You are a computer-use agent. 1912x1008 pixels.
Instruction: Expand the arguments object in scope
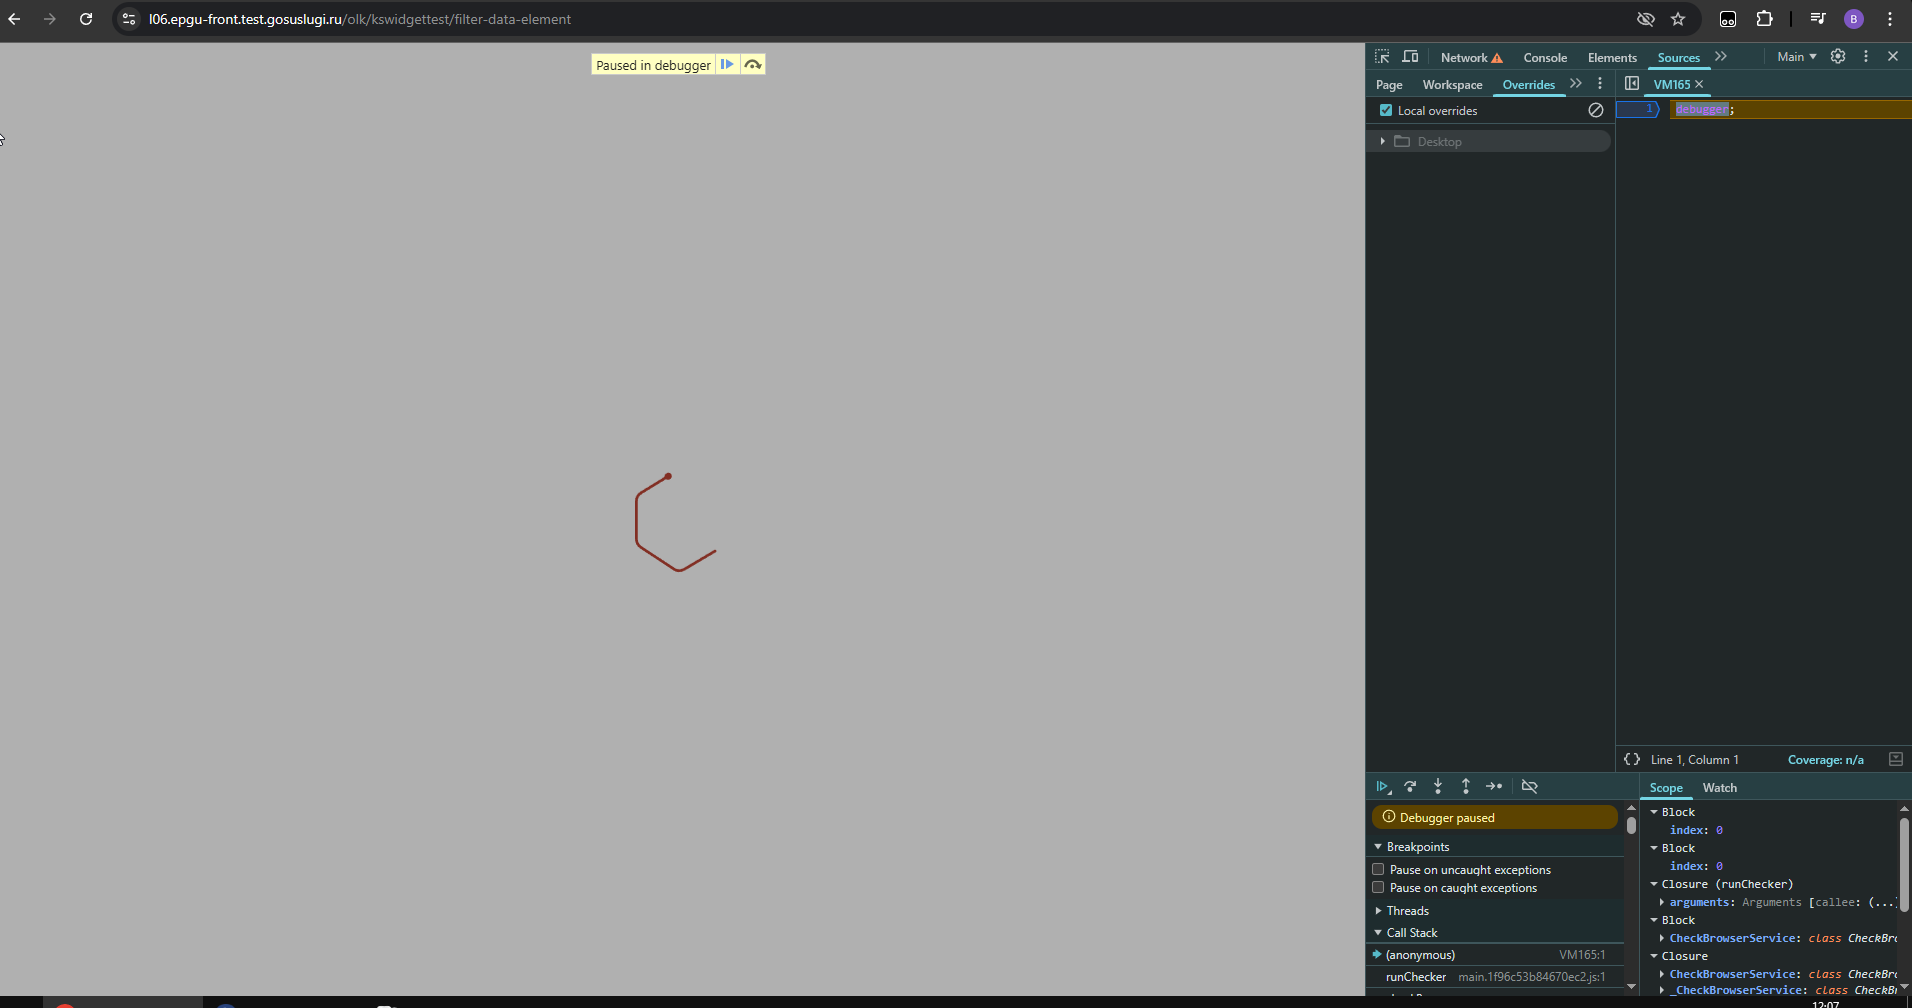1662,902
